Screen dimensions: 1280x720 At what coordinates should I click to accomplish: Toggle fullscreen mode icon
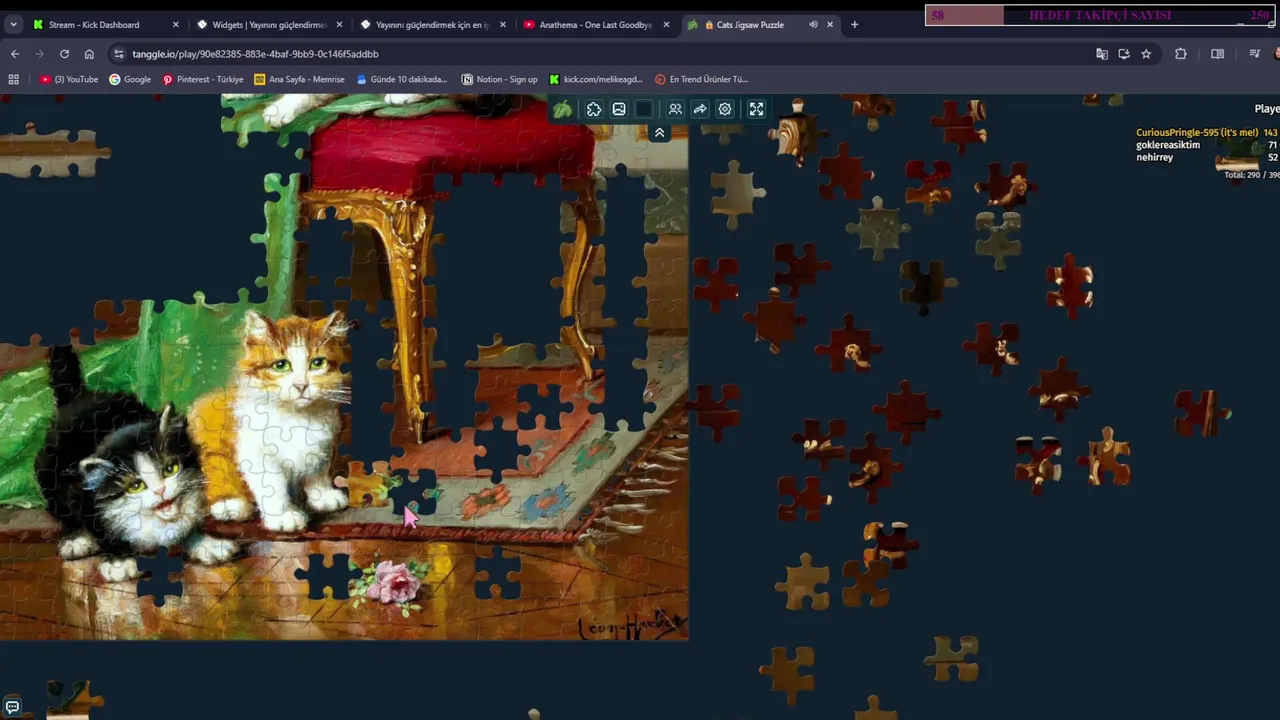pos(756,109)
